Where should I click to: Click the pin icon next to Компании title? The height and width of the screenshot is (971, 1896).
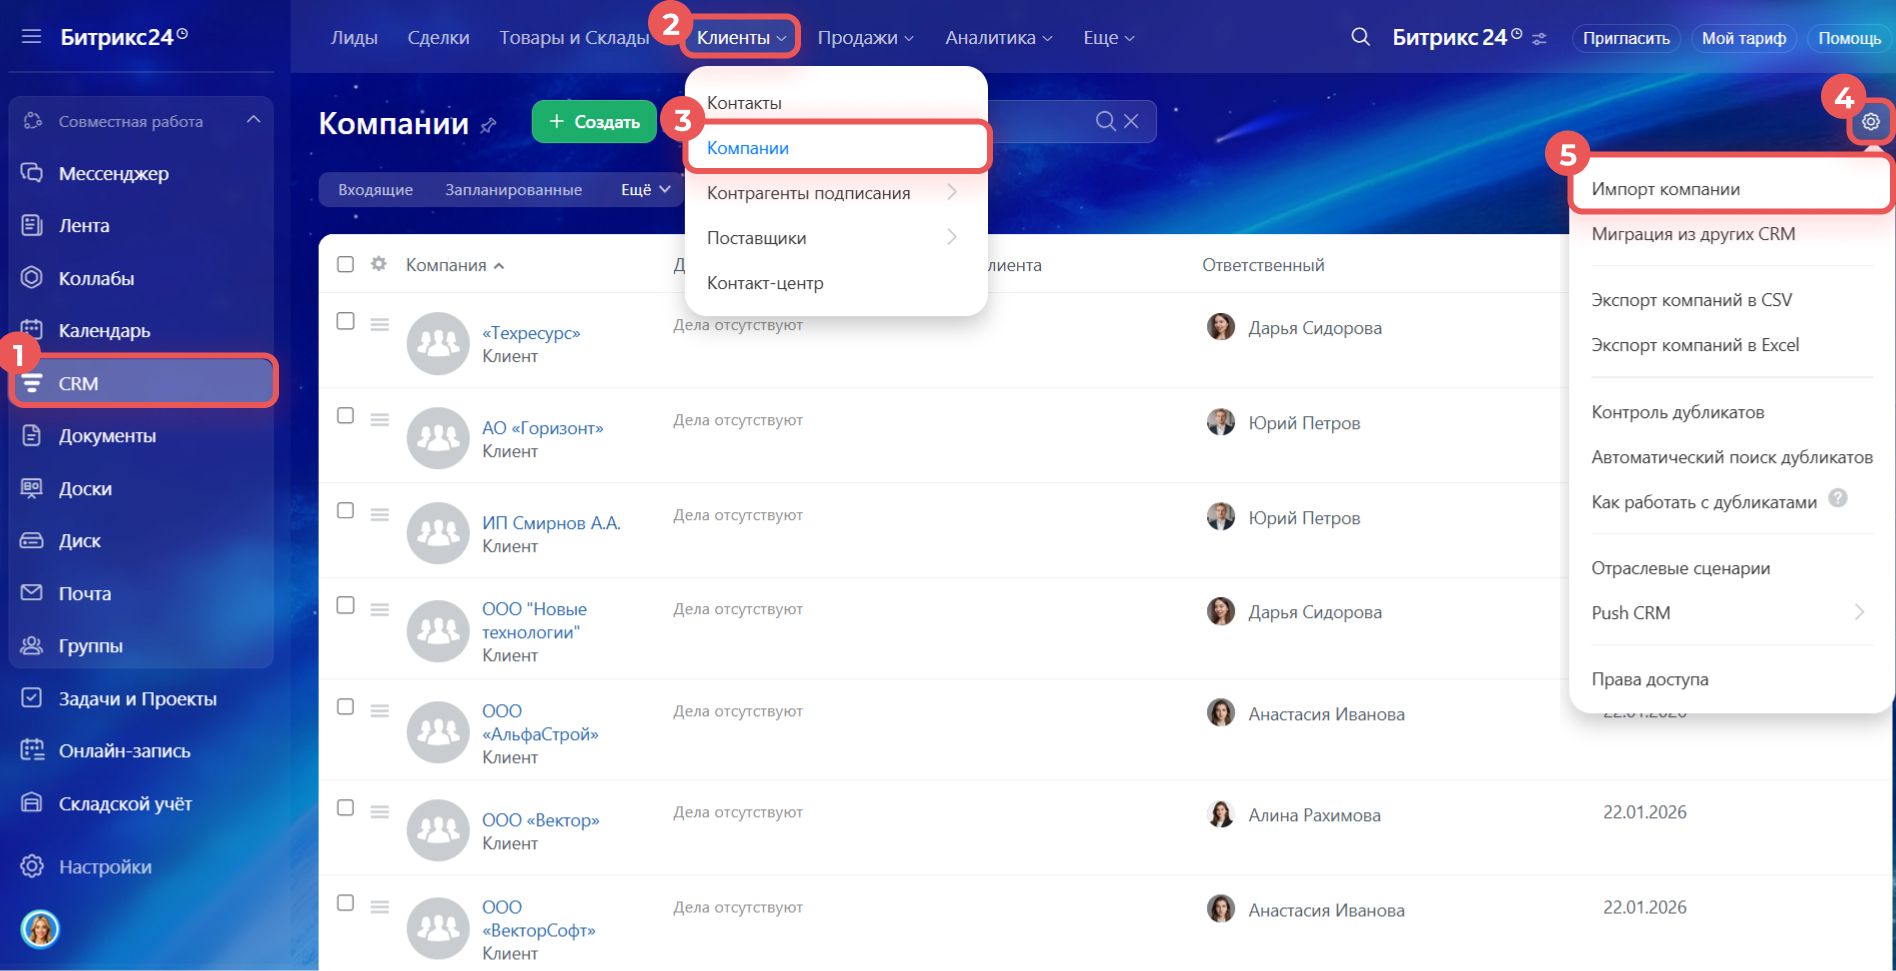(x=488, y=125)
